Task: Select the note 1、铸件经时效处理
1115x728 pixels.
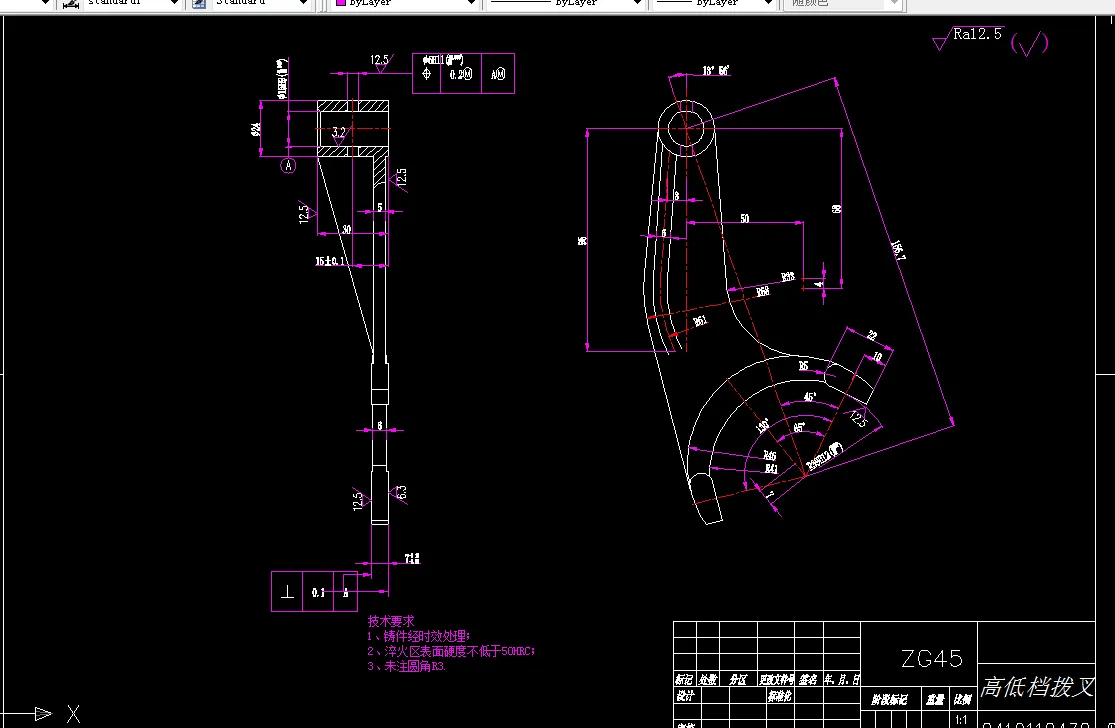Action: (x=419, y=636)
